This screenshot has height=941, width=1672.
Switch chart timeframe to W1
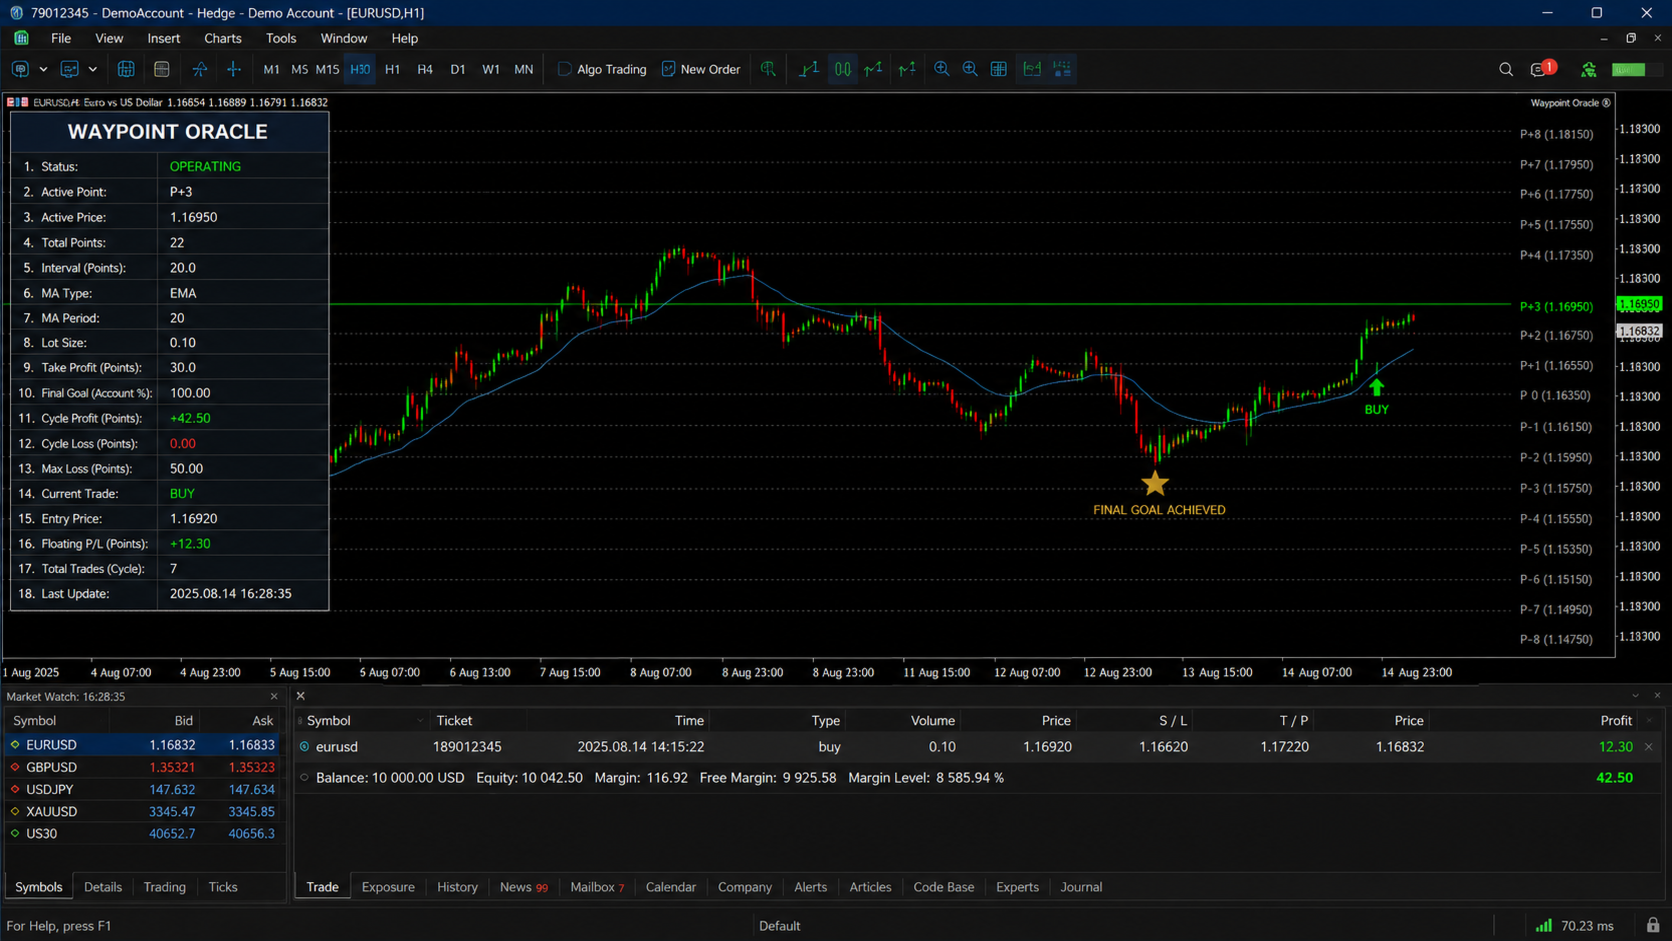coord(491,69)
